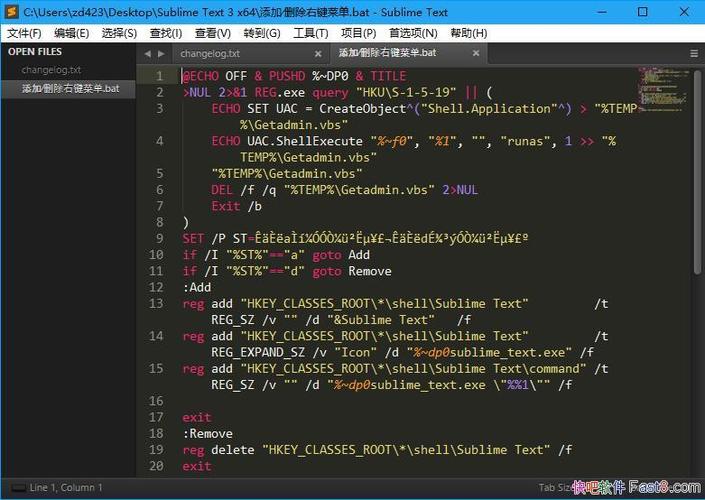Image resolution: width=705 pixels, height=500 pixels.
Task: Click line number 1 in gutter
Action: pyautogui.click(x=160, y=76)
